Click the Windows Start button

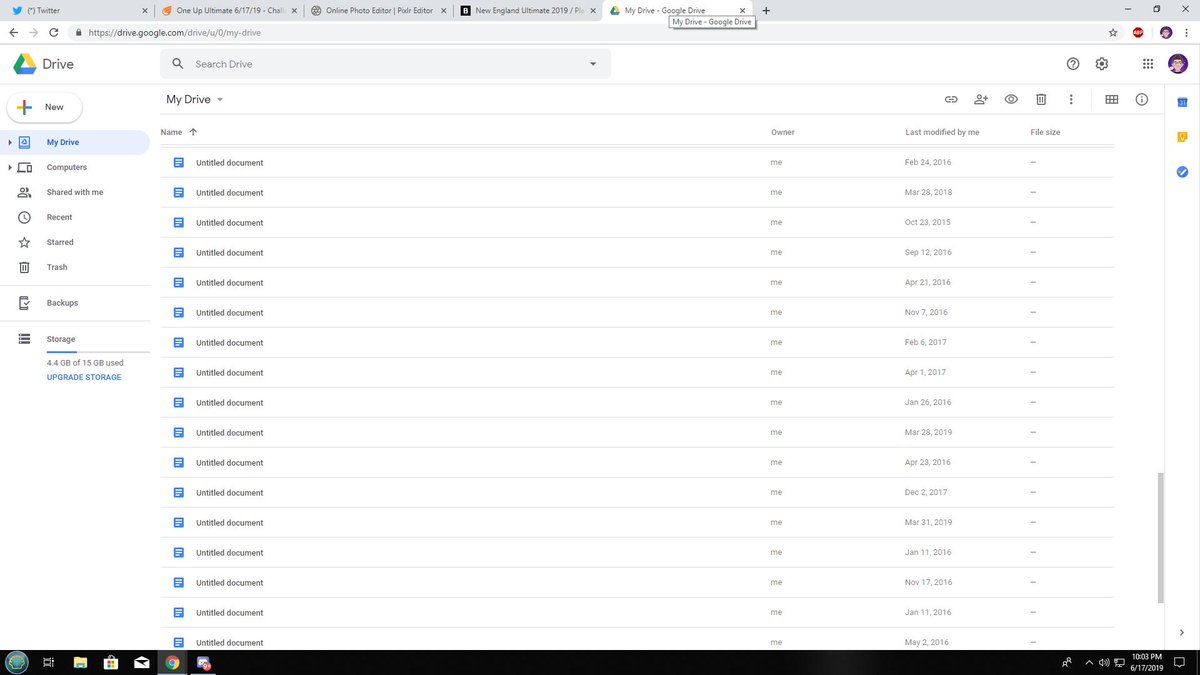click(16, 662)
